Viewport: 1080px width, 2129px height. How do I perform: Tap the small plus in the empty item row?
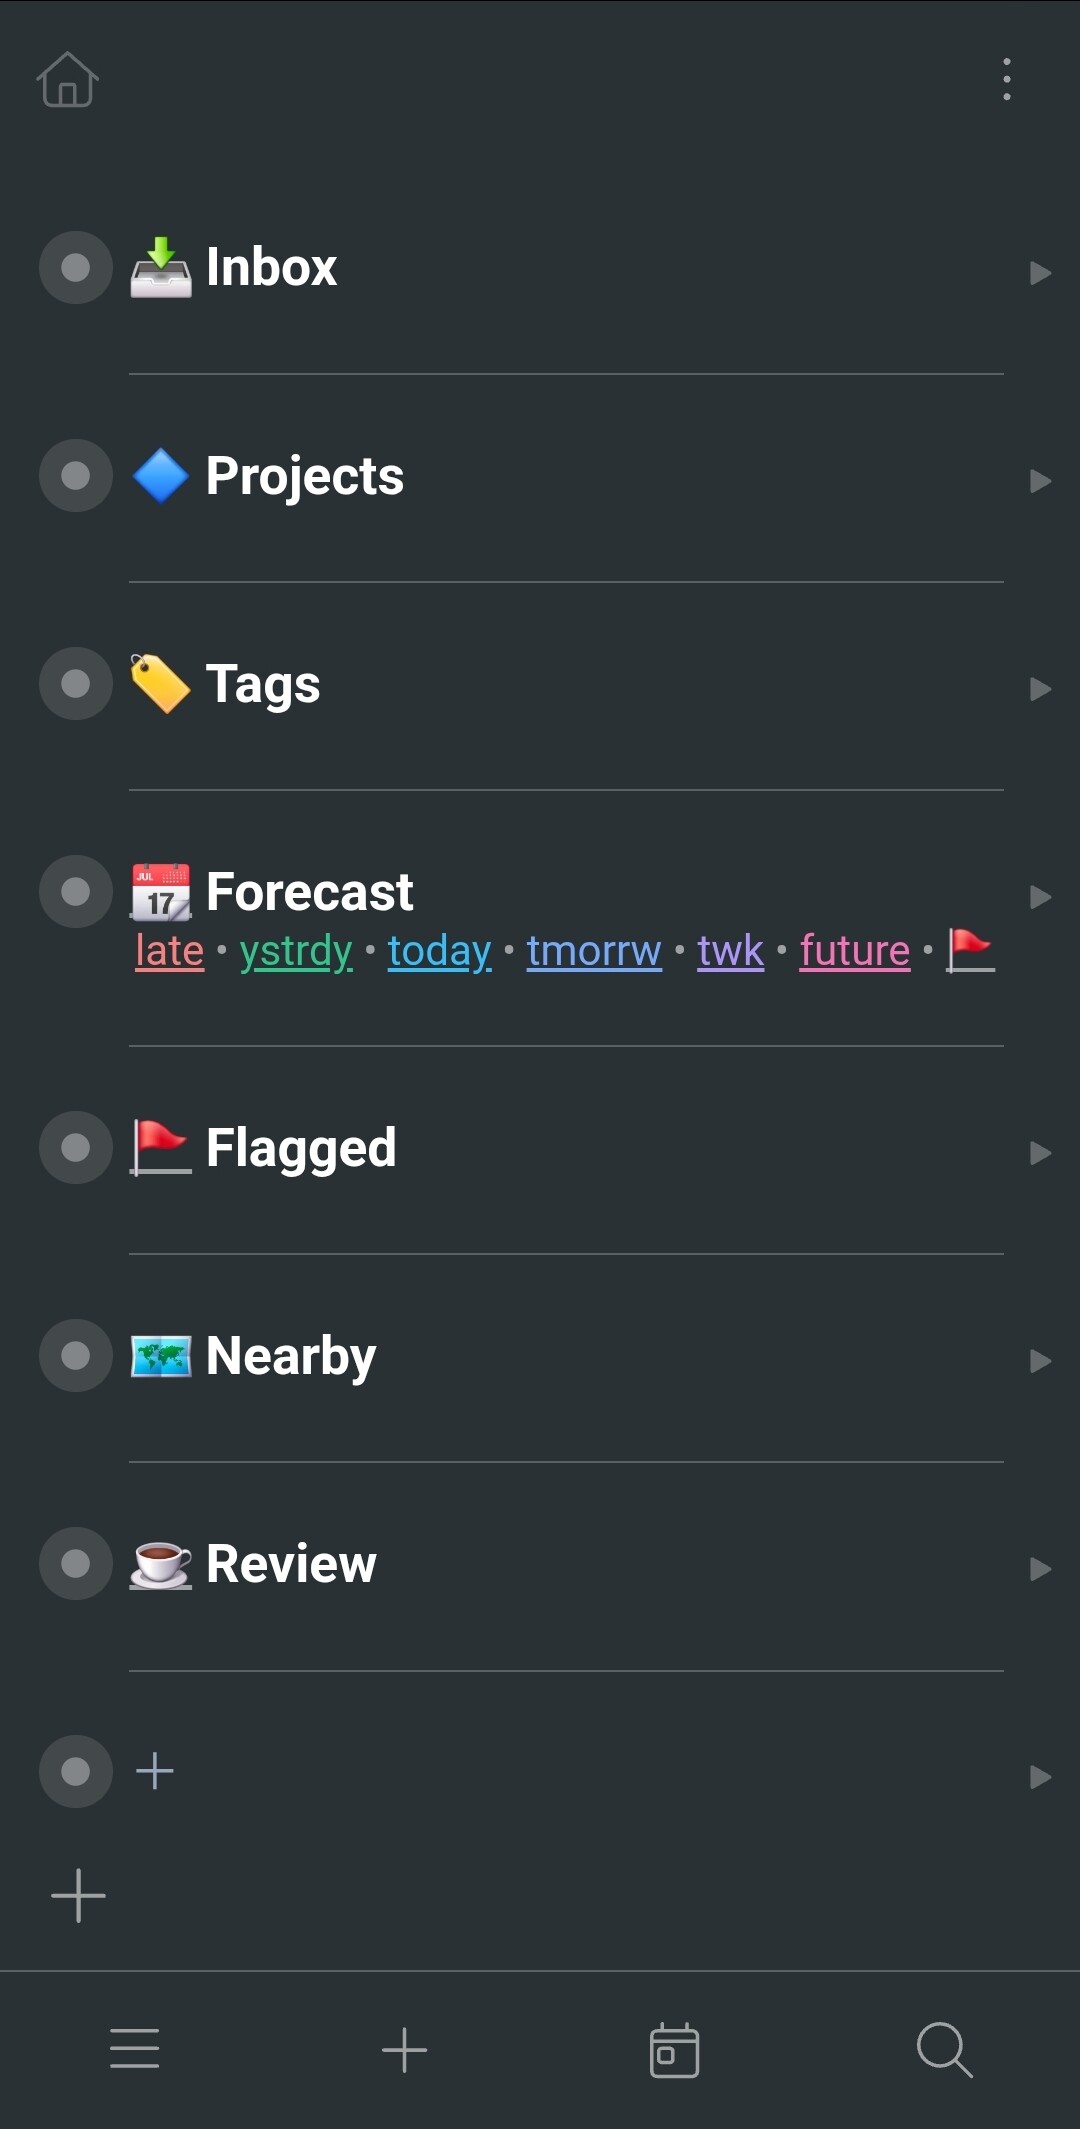coord(155,1771)
